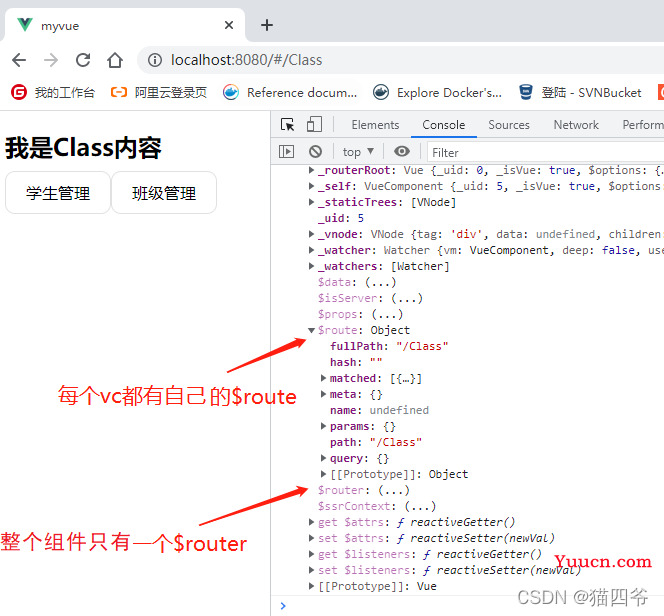Image resolution: width=664 pixels, height=616 pixels.
Task: Expand the _vnode entry
Action: tap(312, 234)
